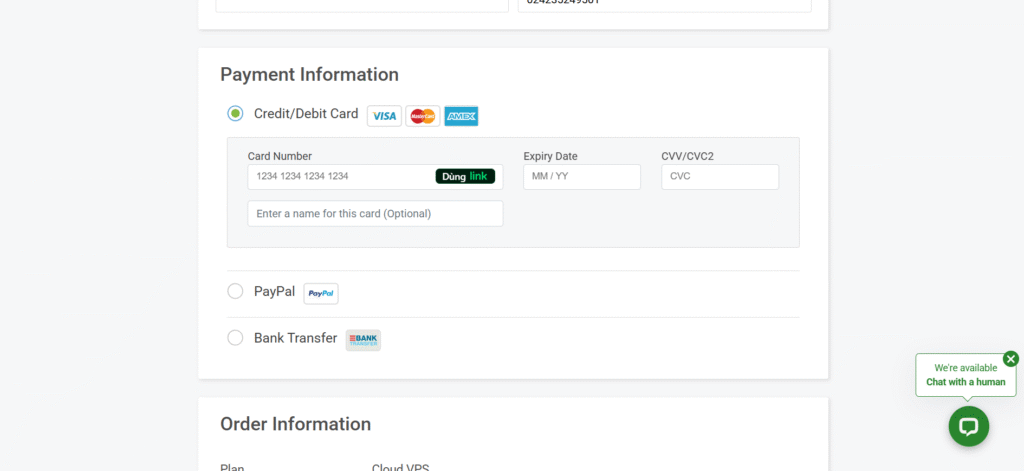Click the phone number field at top right
This screenshot has height=471, width=1024.
(664, 5)
